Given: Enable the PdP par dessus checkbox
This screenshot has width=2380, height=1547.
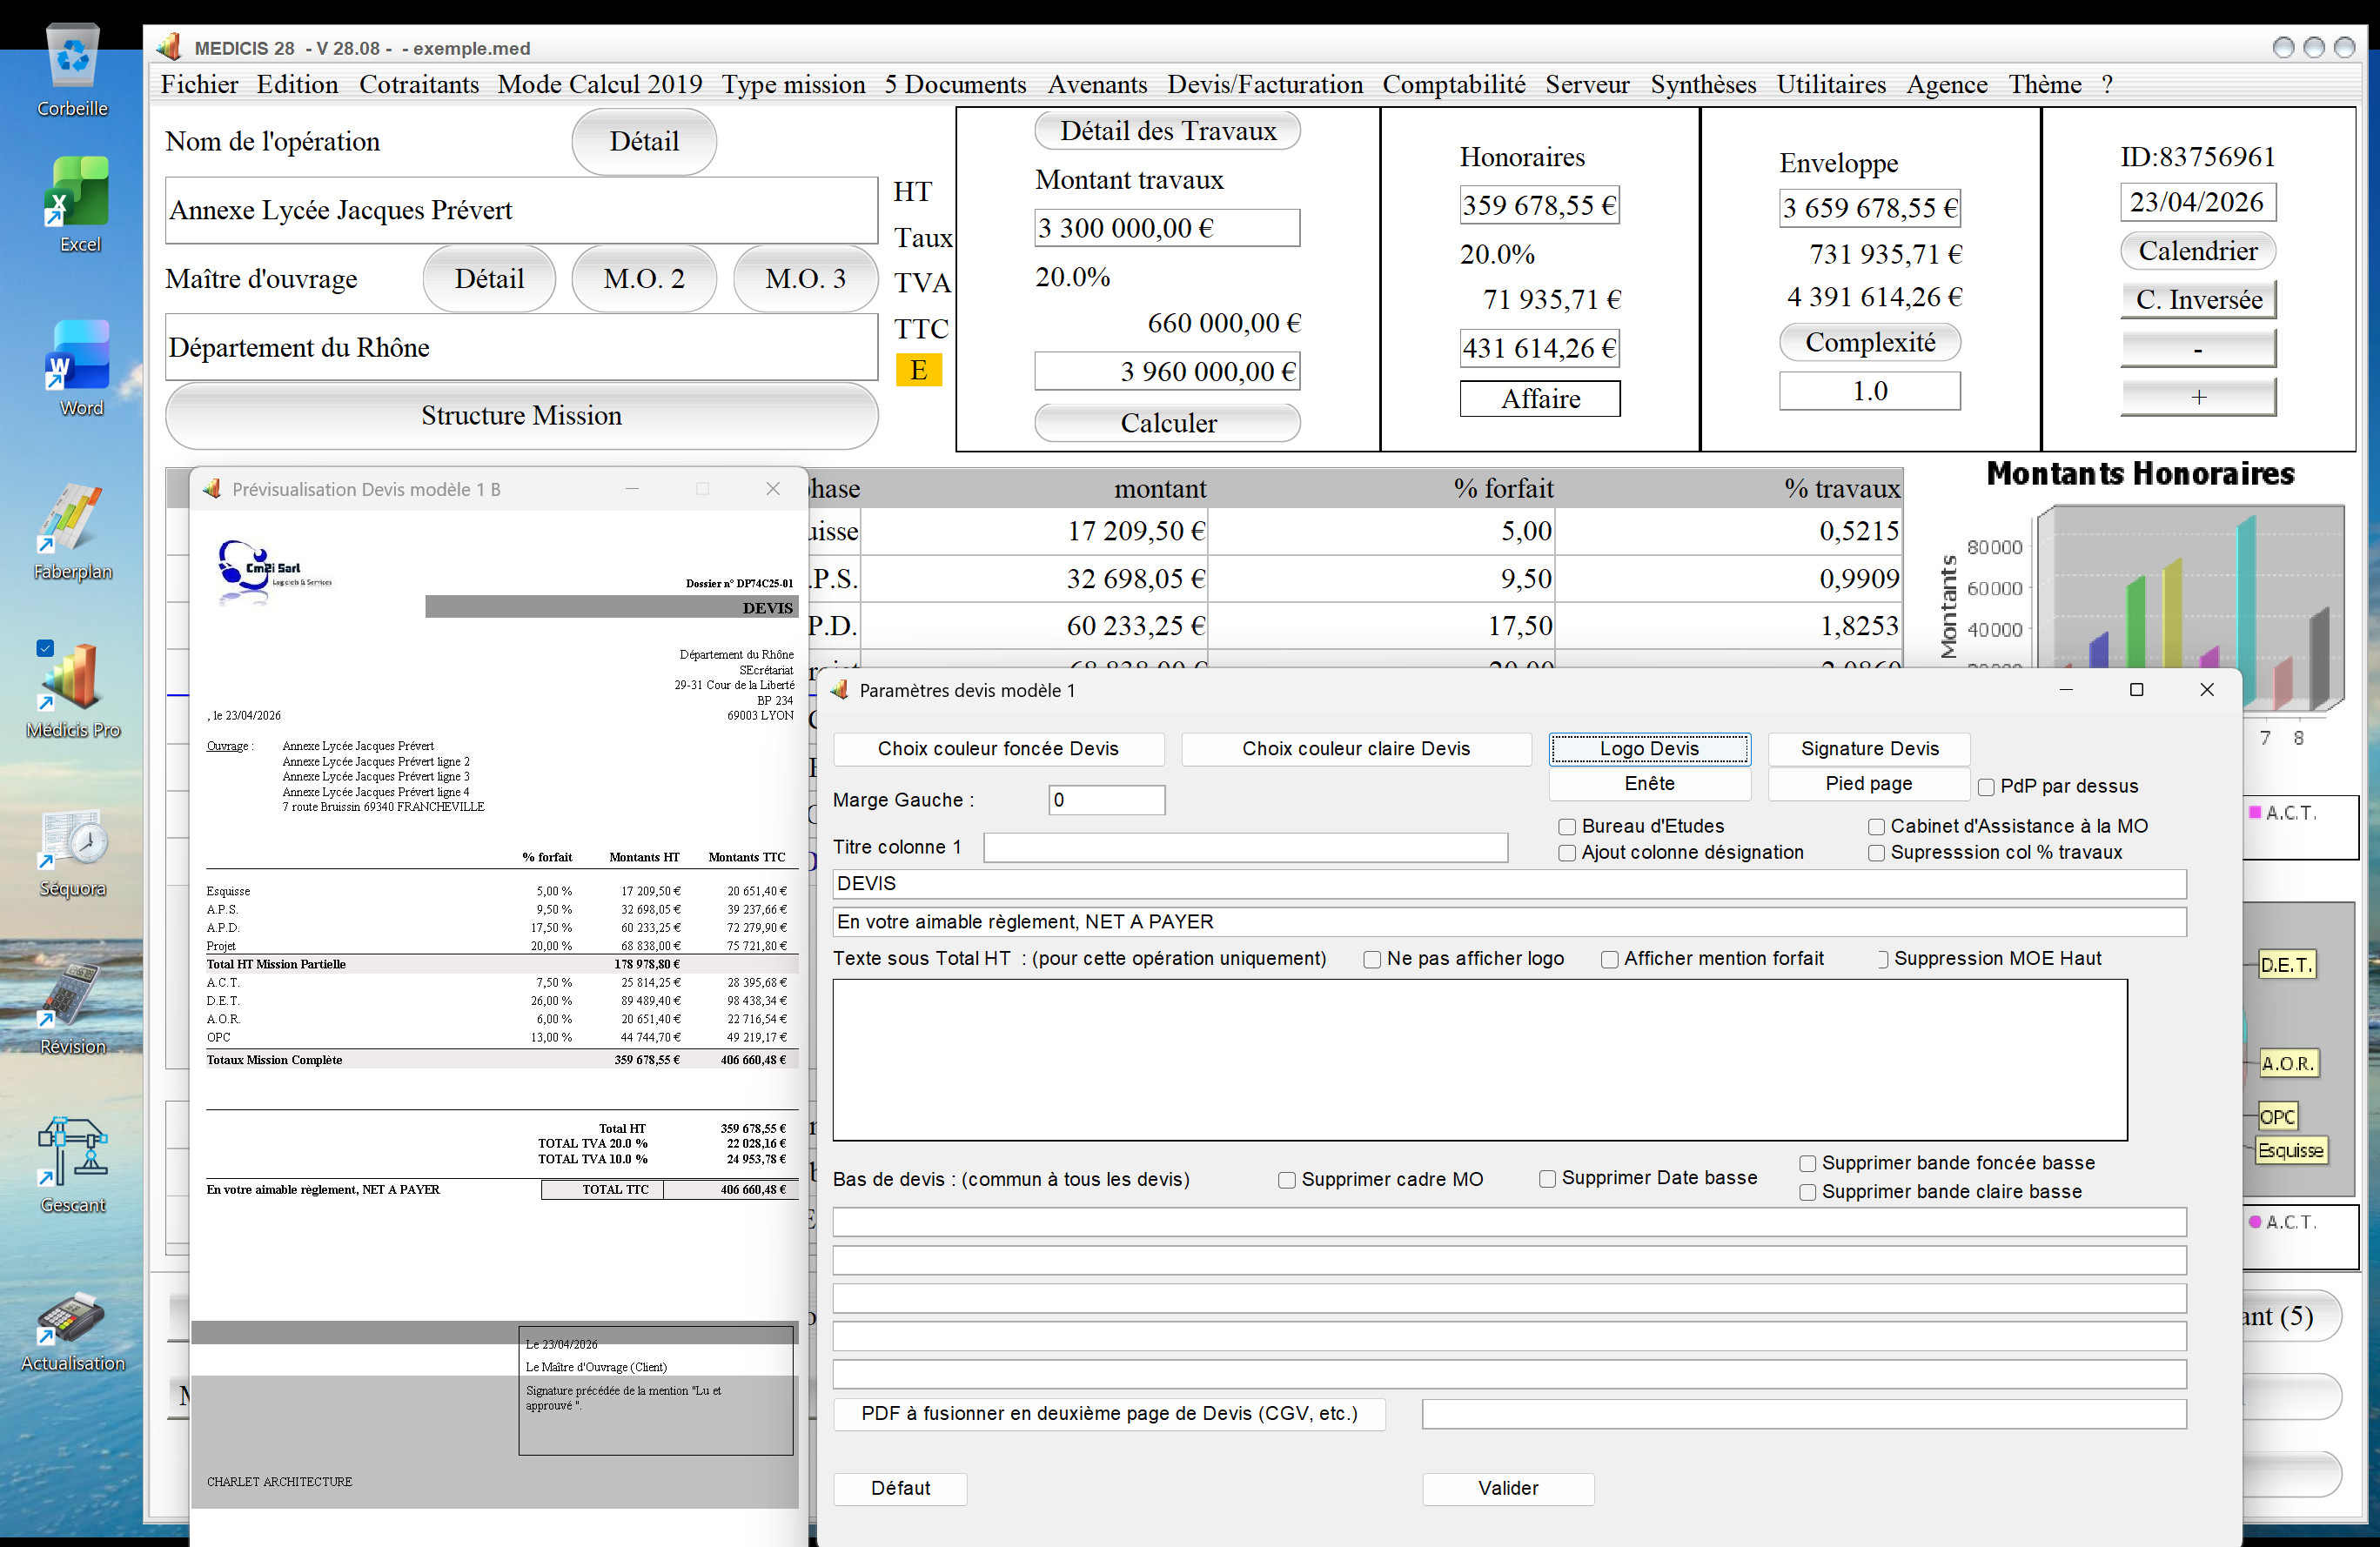Looking at the screenshot, I should (x=1986, y=787).
